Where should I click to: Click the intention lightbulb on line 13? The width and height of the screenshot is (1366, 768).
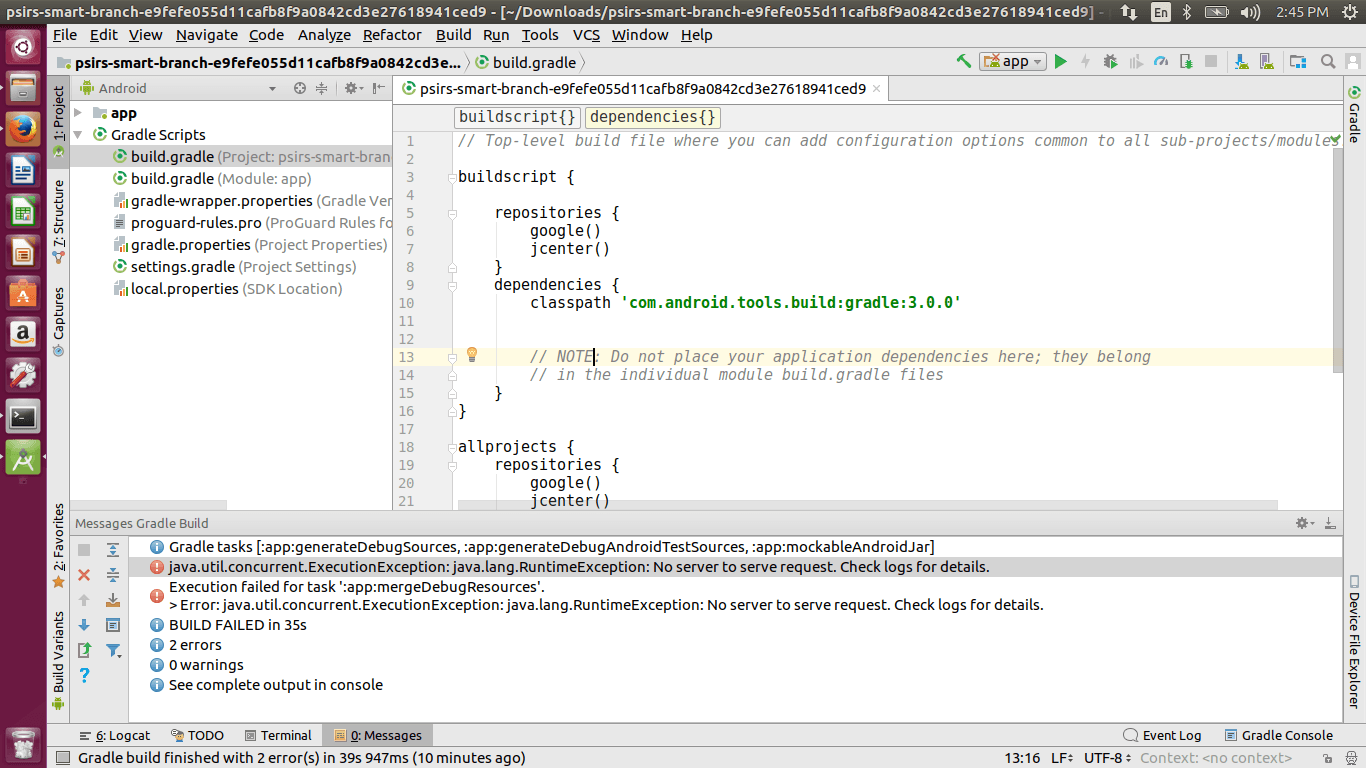coord(472,355)
